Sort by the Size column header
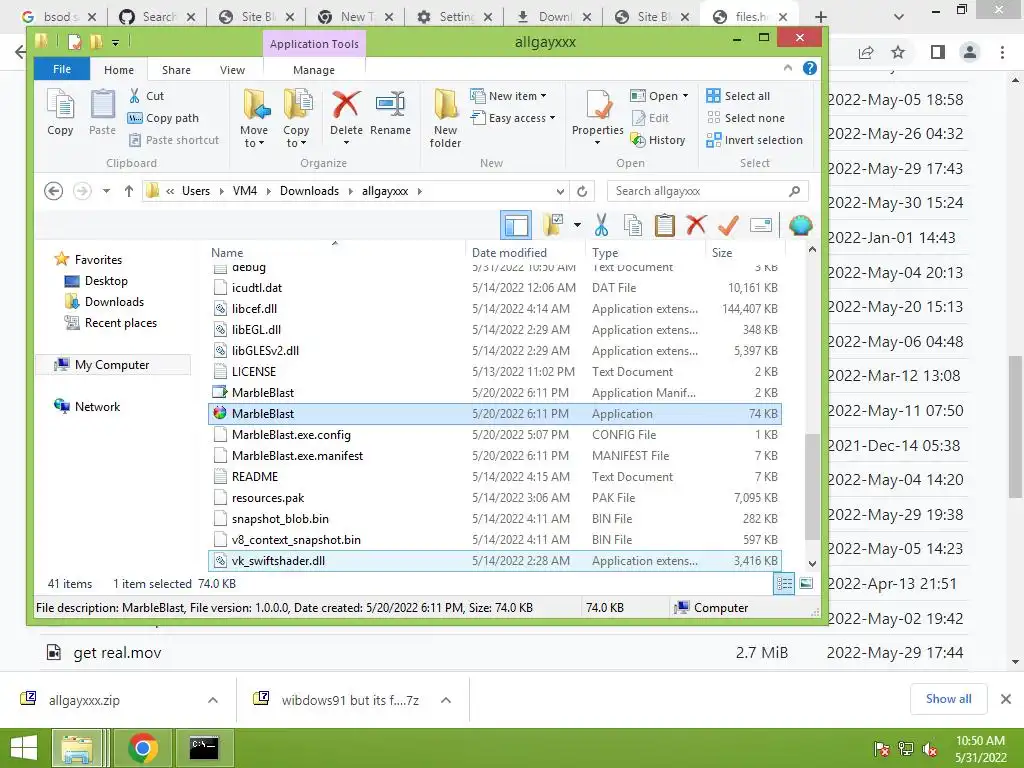1024x768 pixels. coord(744,253)
